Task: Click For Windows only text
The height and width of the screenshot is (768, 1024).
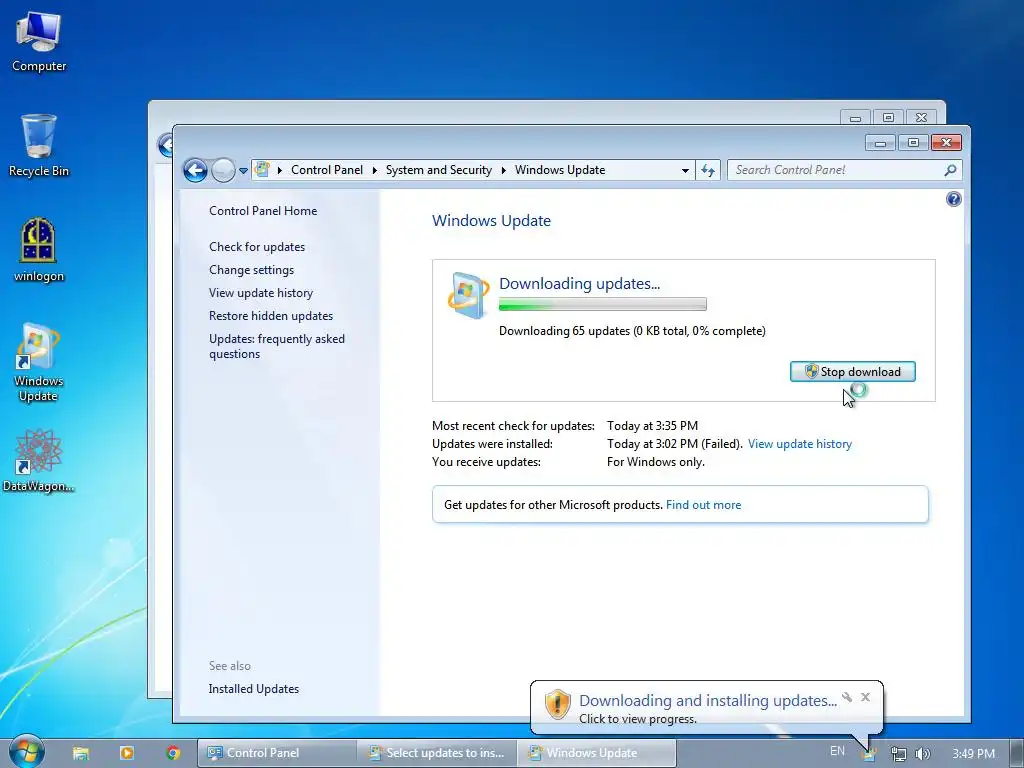Action: (x=655, y=462)
